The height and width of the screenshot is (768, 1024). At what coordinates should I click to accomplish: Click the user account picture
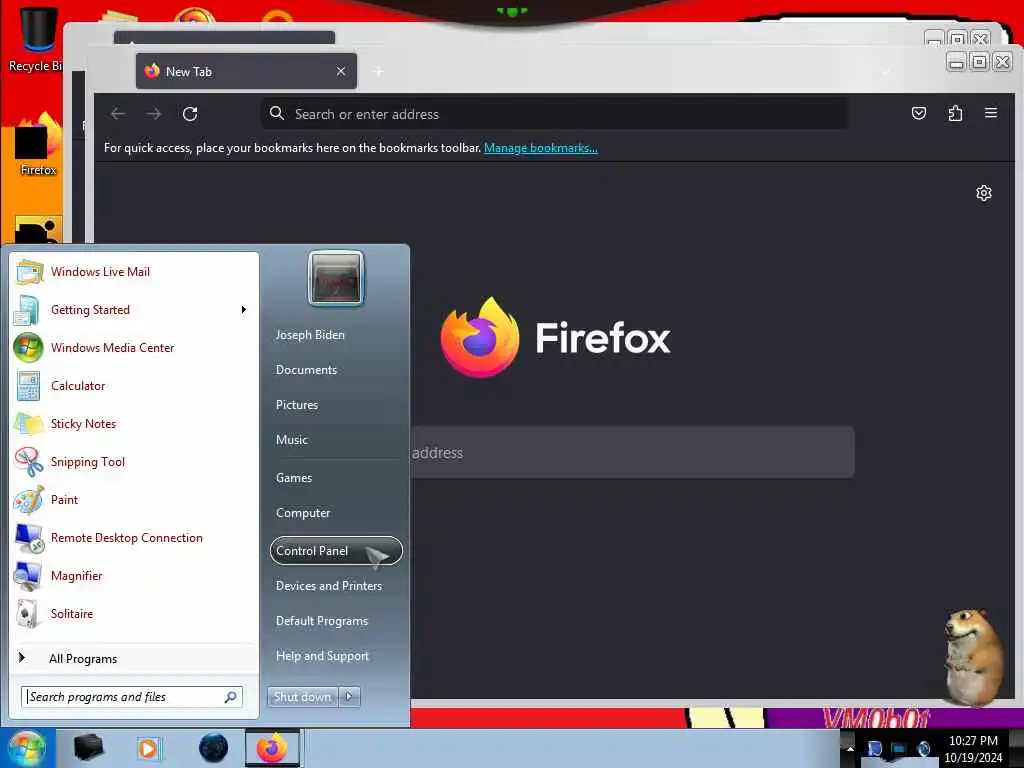(x=336, y=278)
